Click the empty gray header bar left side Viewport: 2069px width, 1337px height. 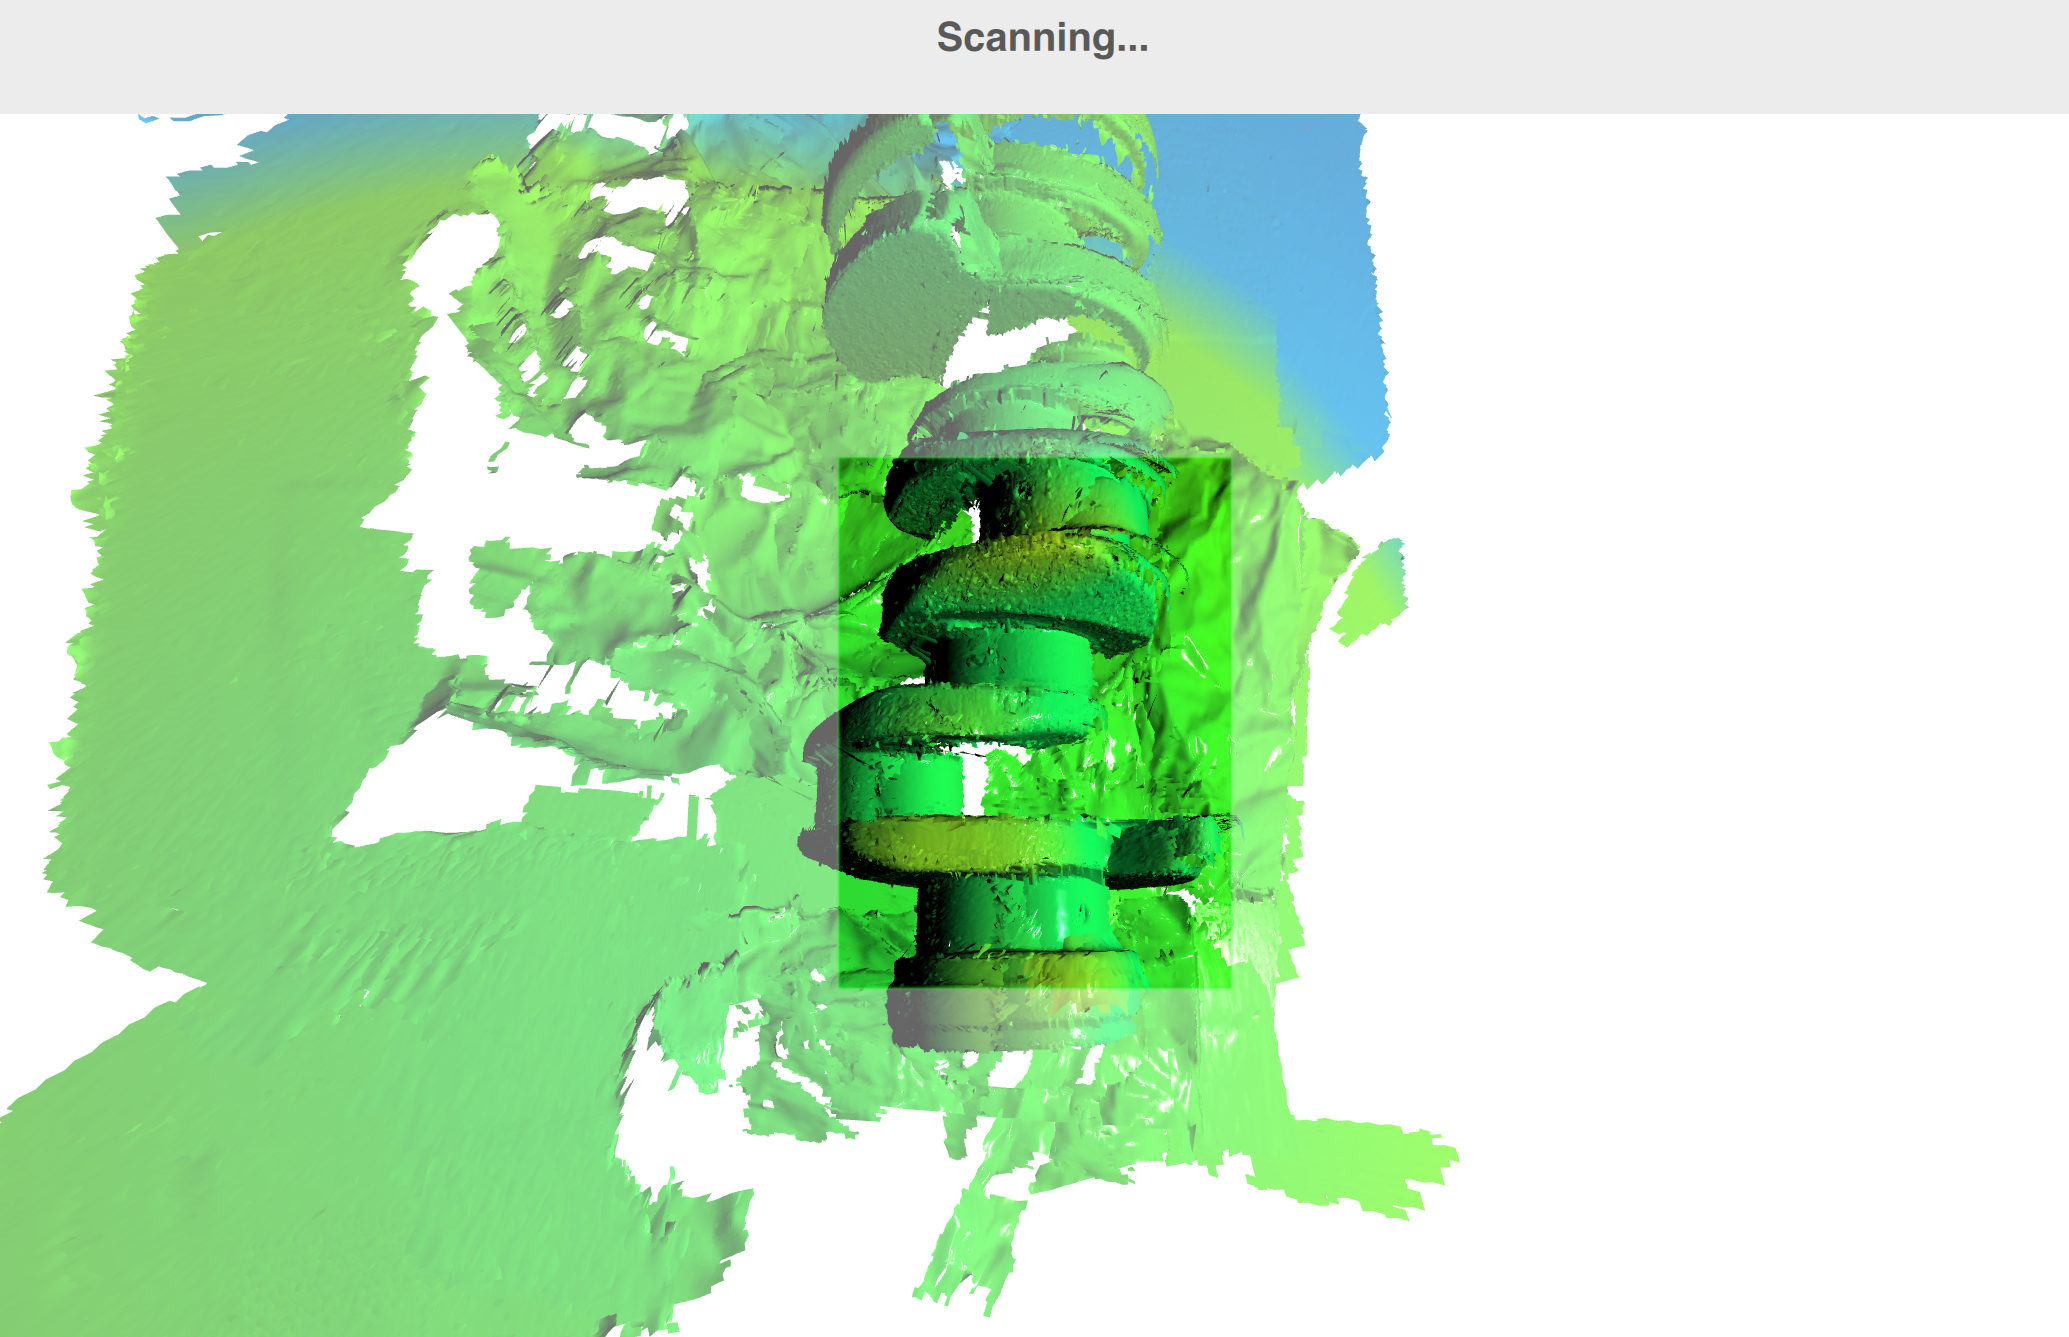click(300, 56)
